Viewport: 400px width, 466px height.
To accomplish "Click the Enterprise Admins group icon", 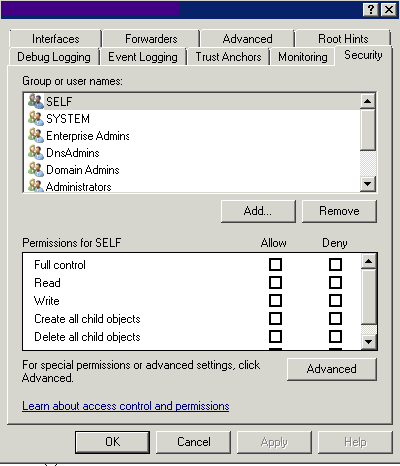I will pos(36,135).
